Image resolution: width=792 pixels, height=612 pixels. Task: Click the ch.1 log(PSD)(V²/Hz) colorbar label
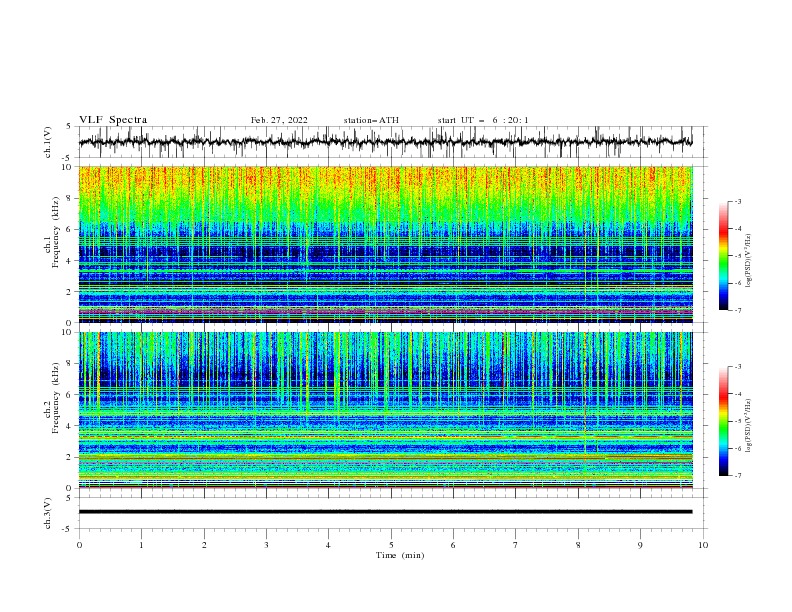click(x=749, y=261)
